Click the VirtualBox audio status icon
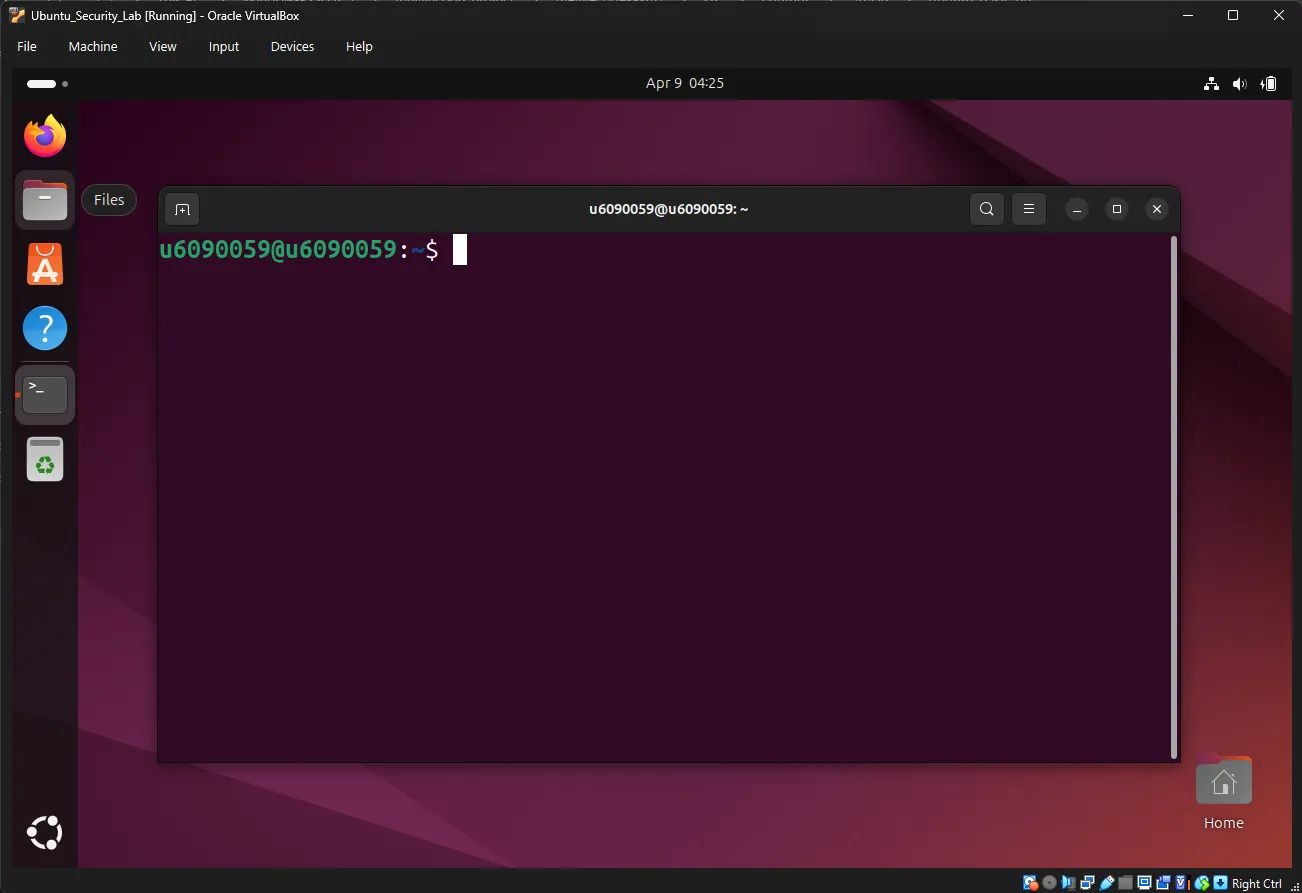Screen dimensions: 1302x893 (x=1069, y=882)
